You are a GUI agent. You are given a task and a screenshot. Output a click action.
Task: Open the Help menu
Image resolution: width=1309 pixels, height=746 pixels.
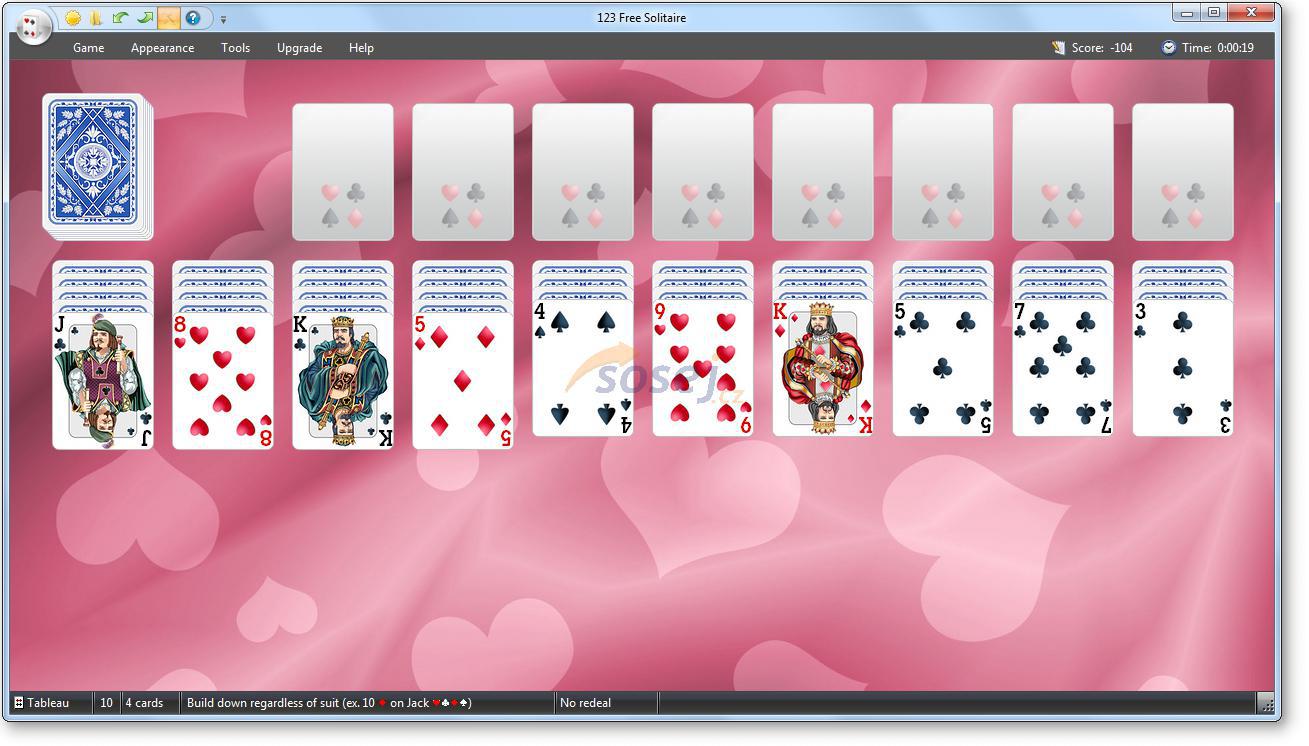(361, 48)
